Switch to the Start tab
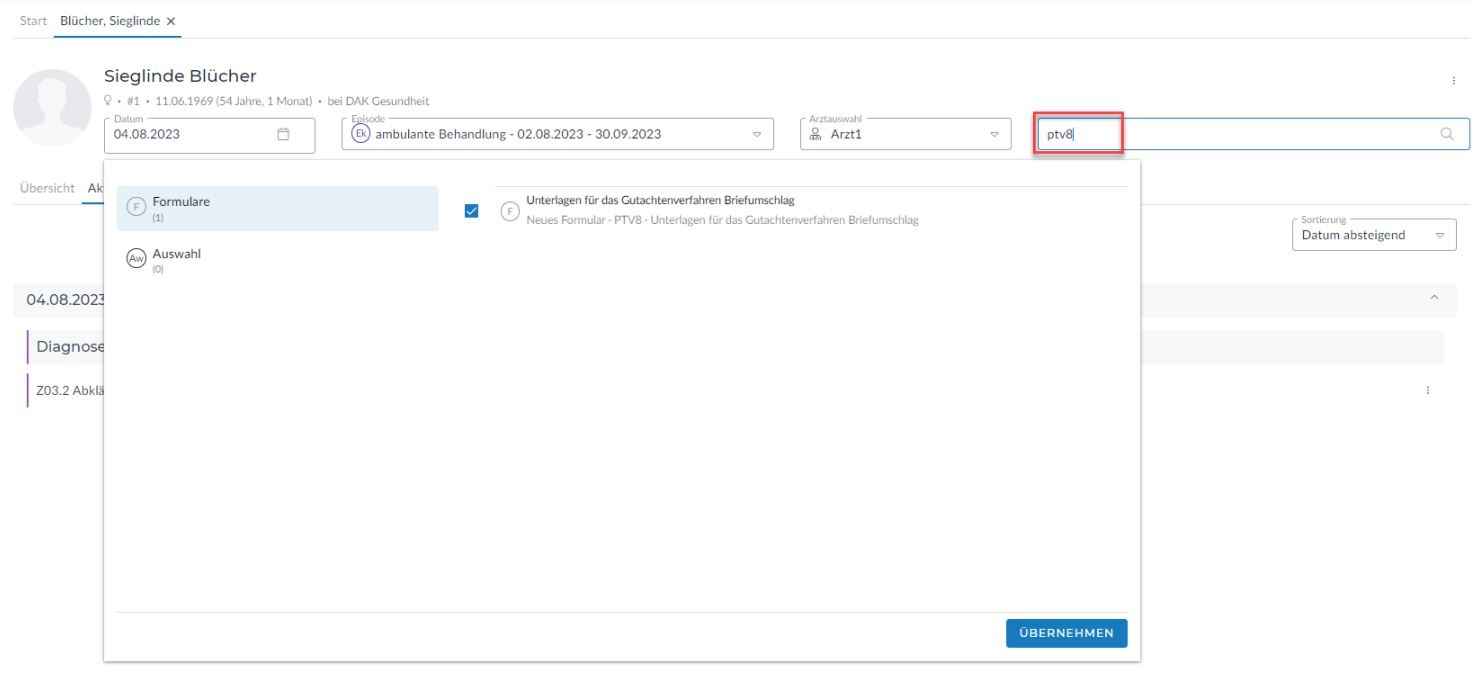 click(x=33, y=21)
